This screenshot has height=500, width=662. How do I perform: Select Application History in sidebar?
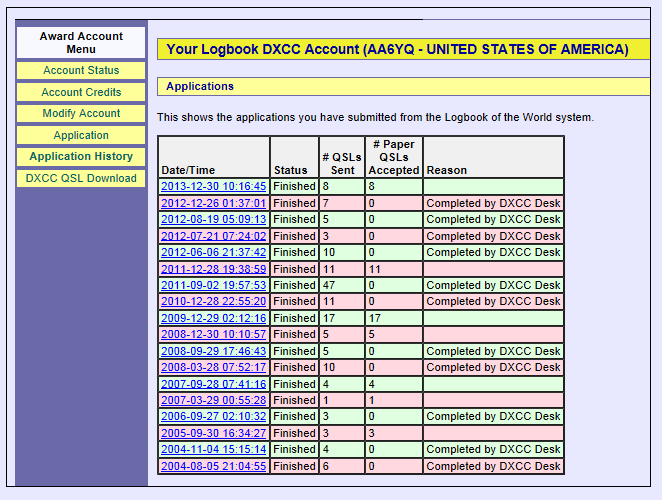(x=81, y=156)
